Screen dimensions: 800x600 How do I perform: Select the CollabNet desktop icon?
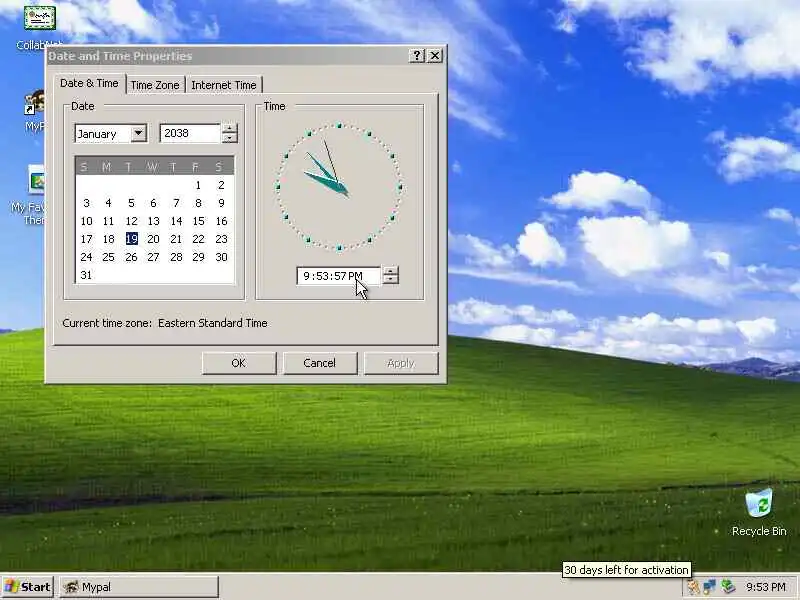pos(39,27)
